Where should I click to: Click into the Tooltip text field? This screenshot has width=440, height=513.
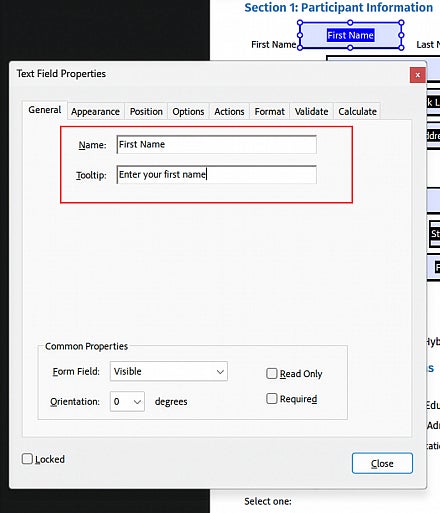click(216, 174)
